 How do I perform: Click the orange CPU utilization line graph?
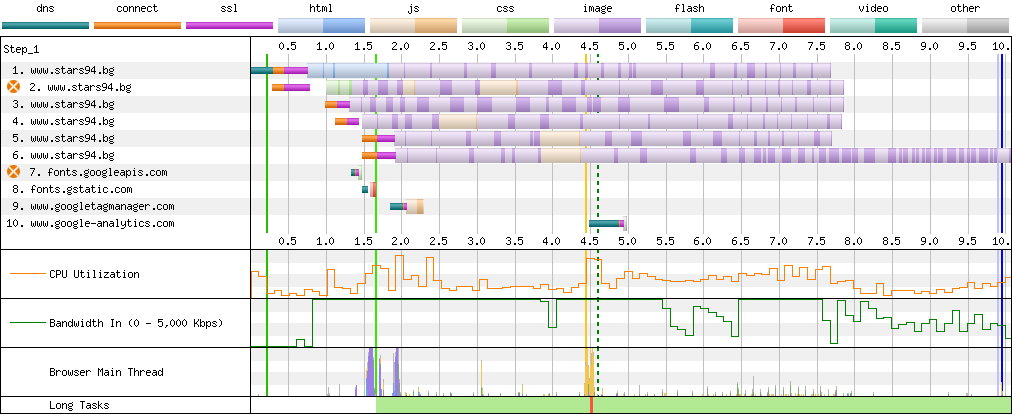[629, 276]
